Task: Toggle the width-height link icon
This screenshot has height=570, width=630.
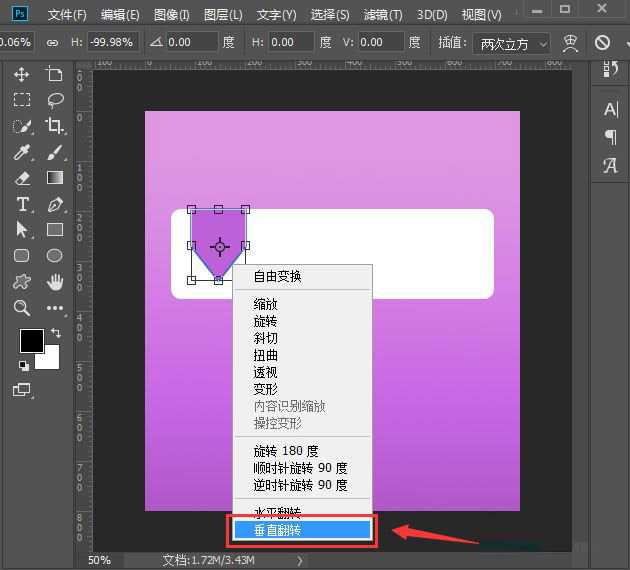Action: tap(52, 43)
